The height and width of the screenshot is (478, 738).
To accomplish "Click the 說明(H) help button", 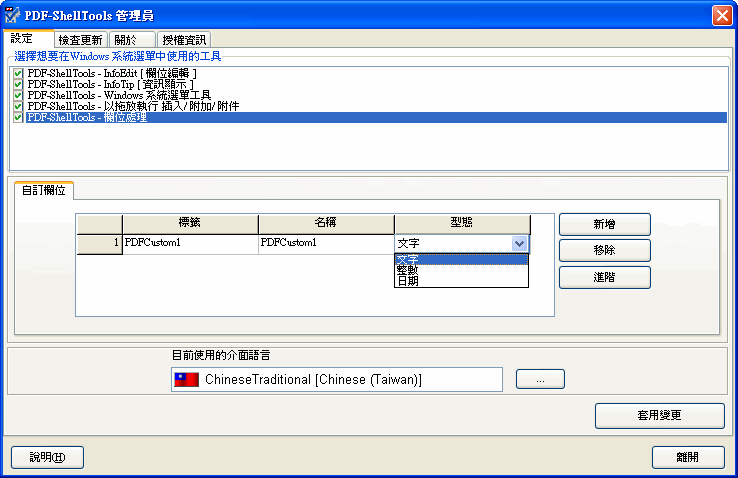I will tap(48, 457).
